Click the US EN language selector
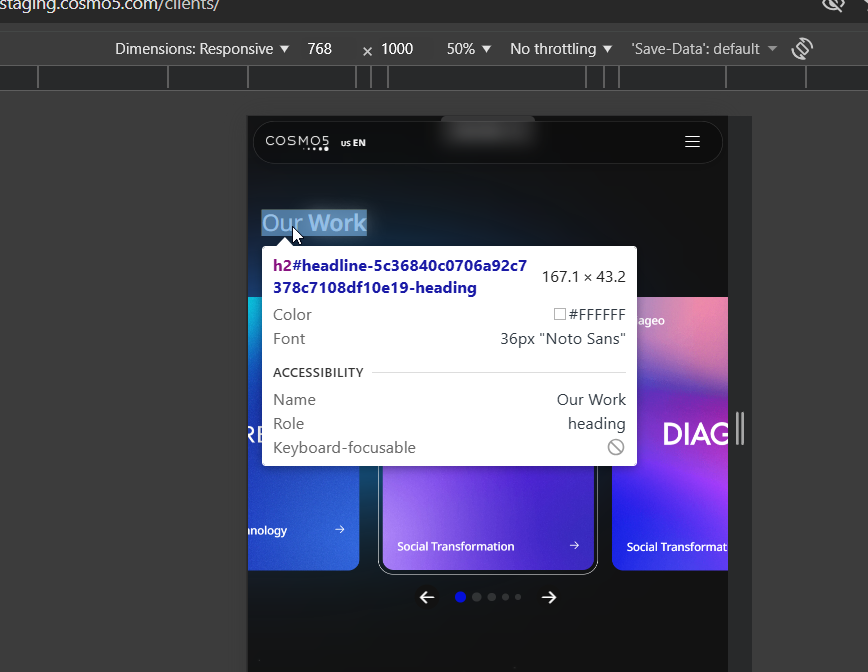This screenshot has width=868, height=672. (353, 143)
